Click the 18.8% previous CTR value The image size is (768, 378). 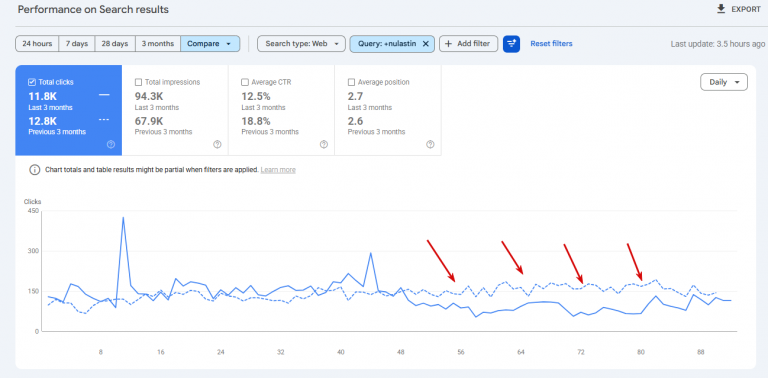coord(256,121)
